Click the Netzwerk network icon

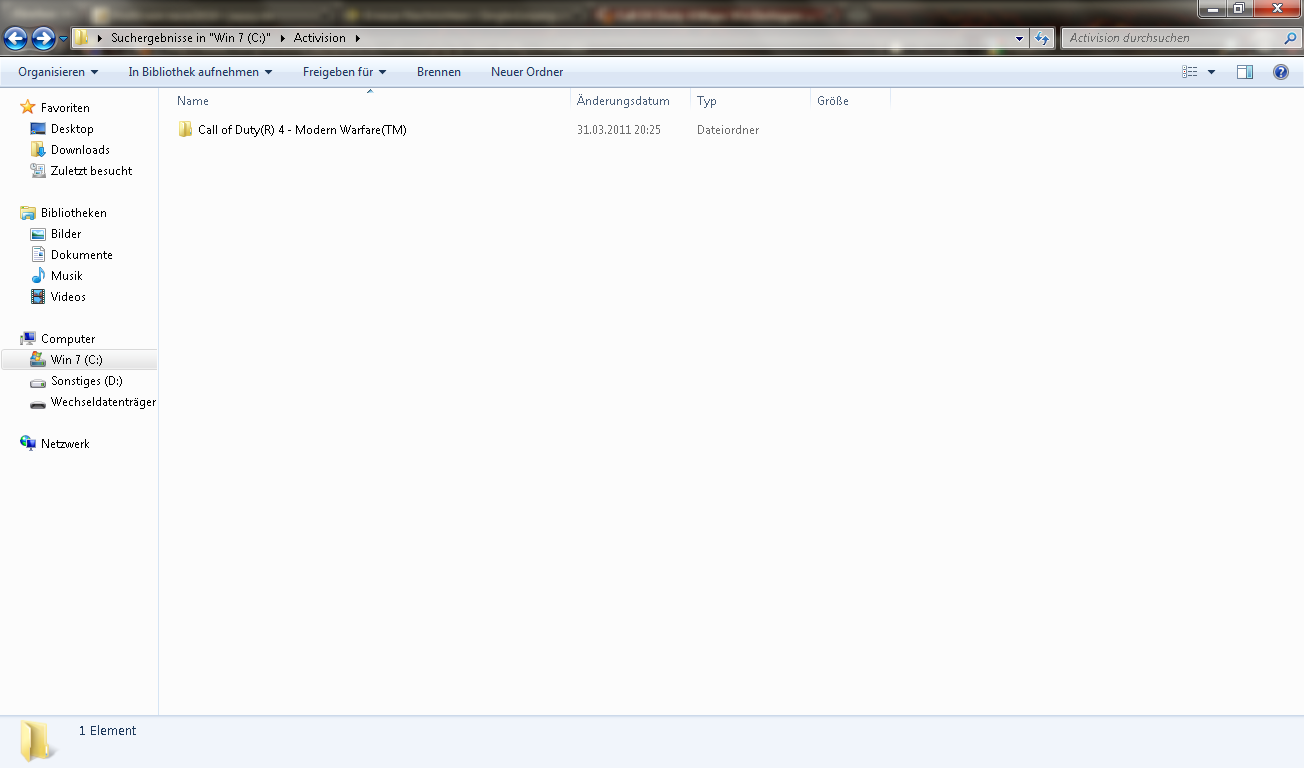tap(28, 444)
